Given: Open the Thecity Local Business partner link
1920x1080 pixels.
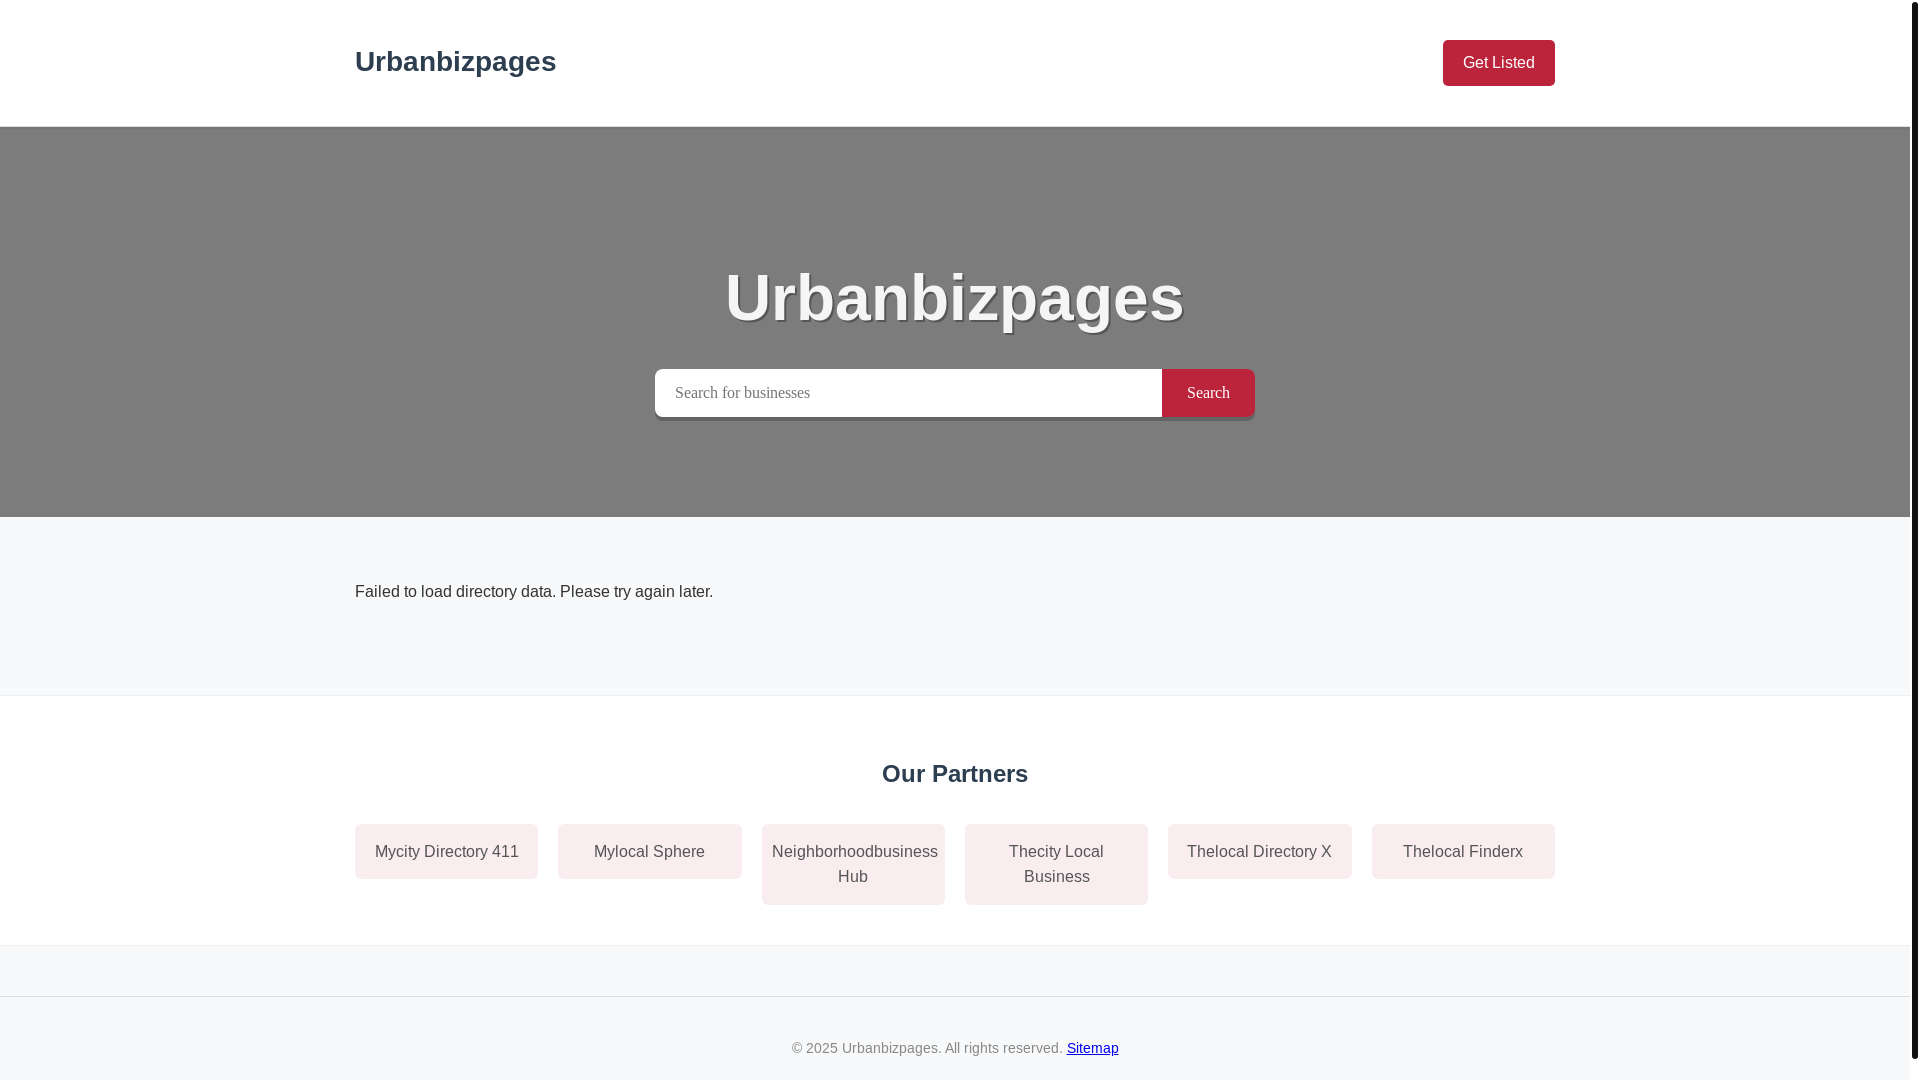Looking at the screenshot, I should [1056, 864].
